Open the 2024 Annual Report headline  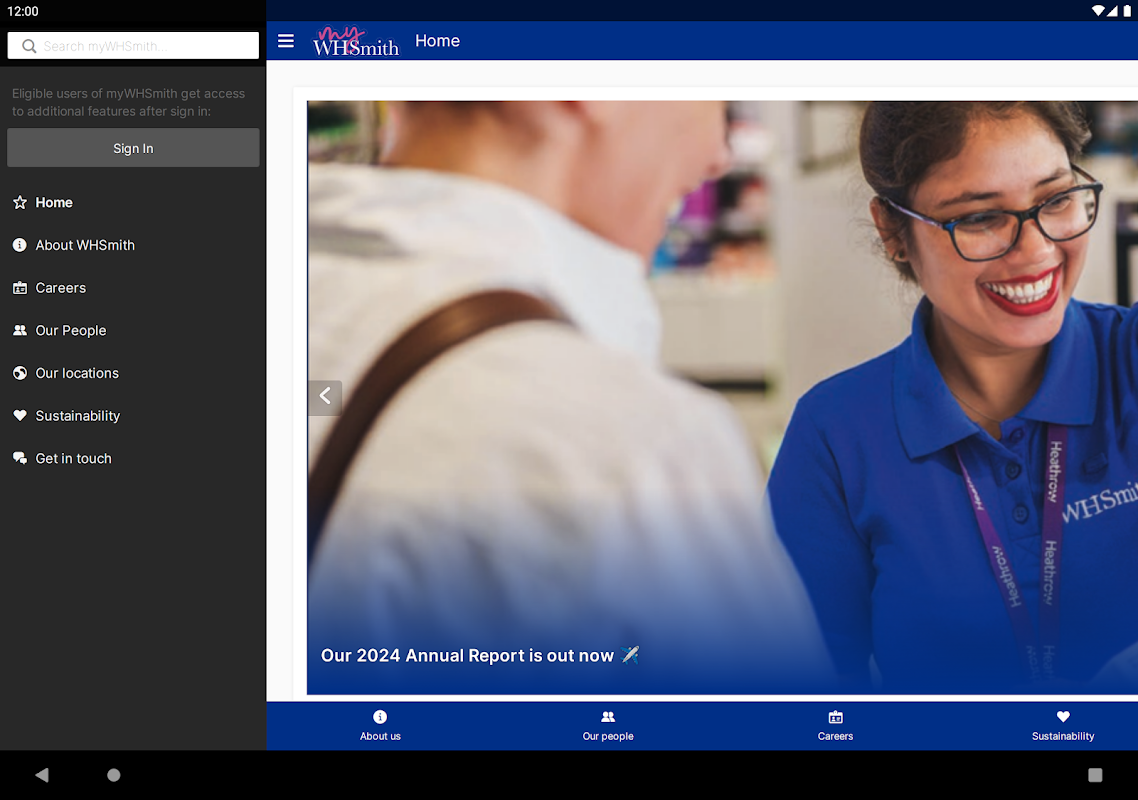tap(480, 656)
